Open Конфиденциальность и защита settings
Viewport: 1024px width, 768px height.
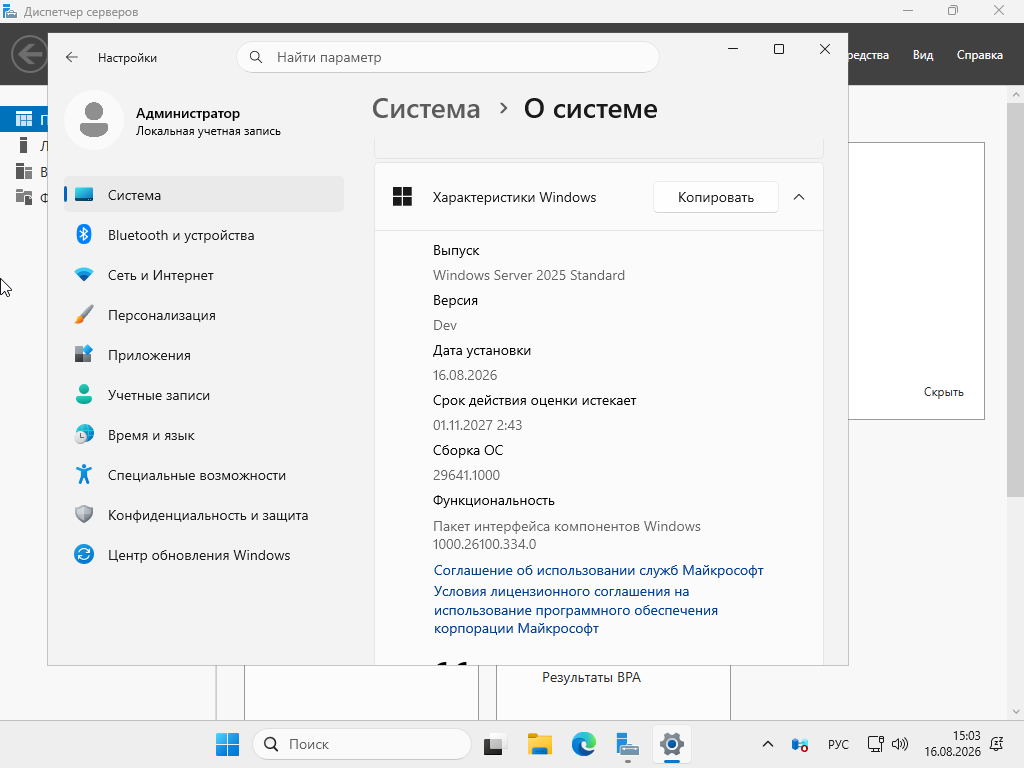click(204, 515)
